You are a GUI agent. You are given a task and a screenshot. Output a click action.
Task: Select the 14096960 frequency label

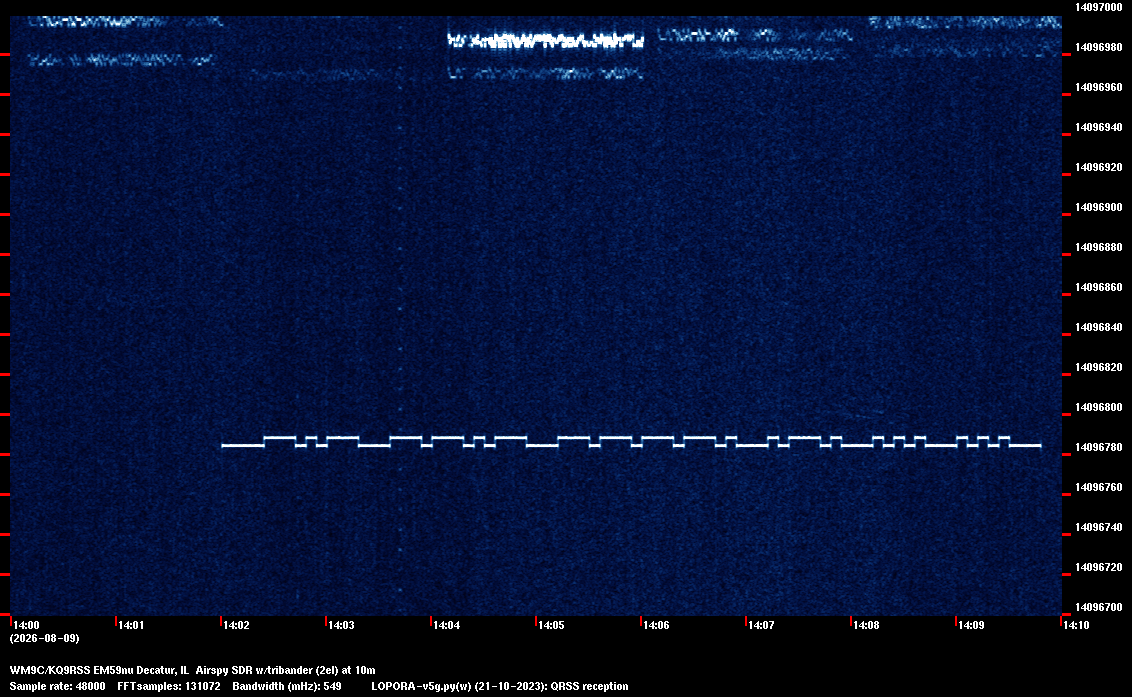coord(1099,87)
